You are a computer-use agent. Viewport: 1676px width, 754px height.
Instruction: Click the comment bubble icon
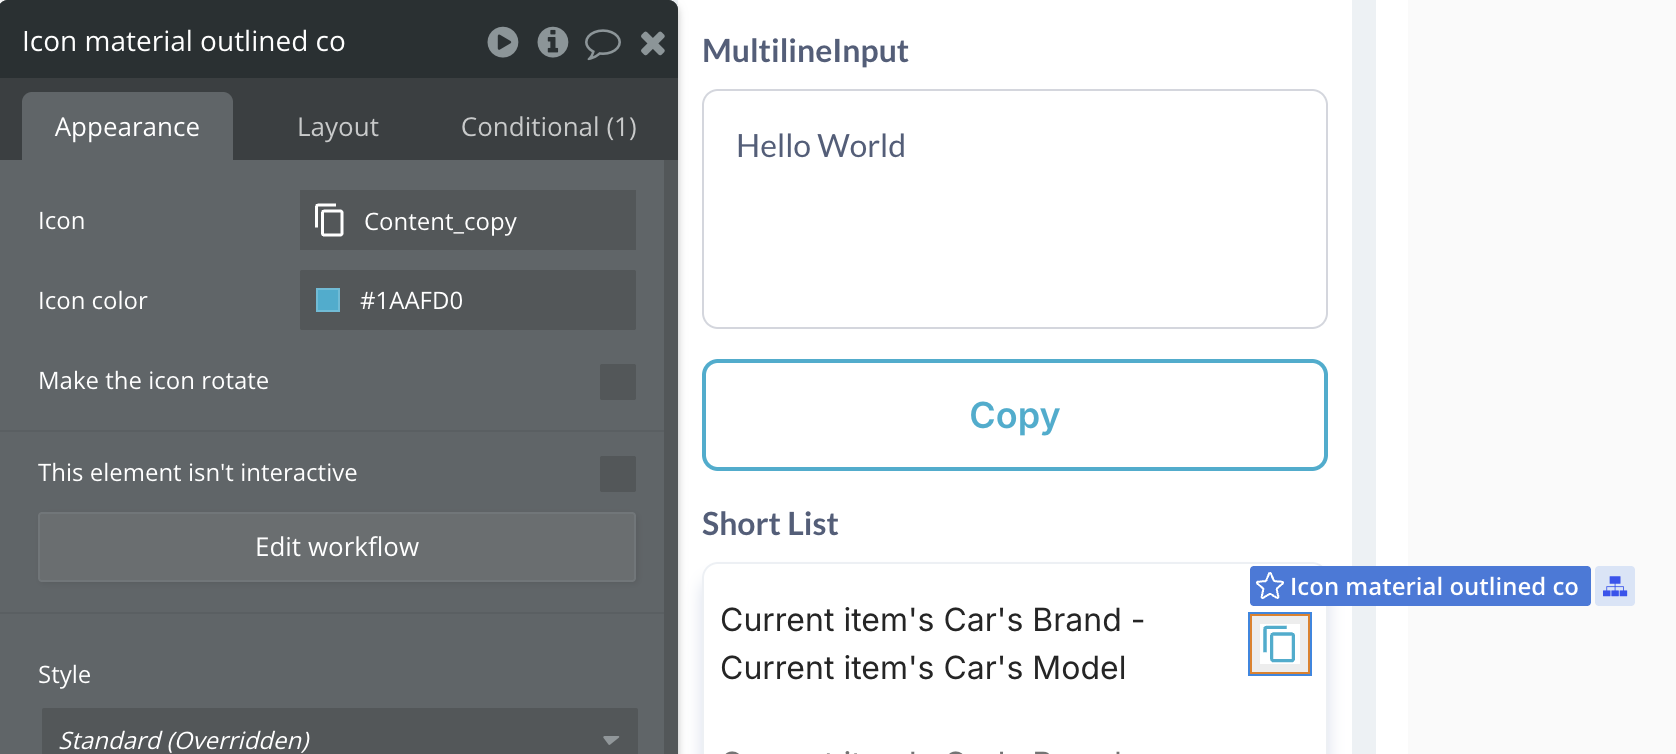click(602, 44)
